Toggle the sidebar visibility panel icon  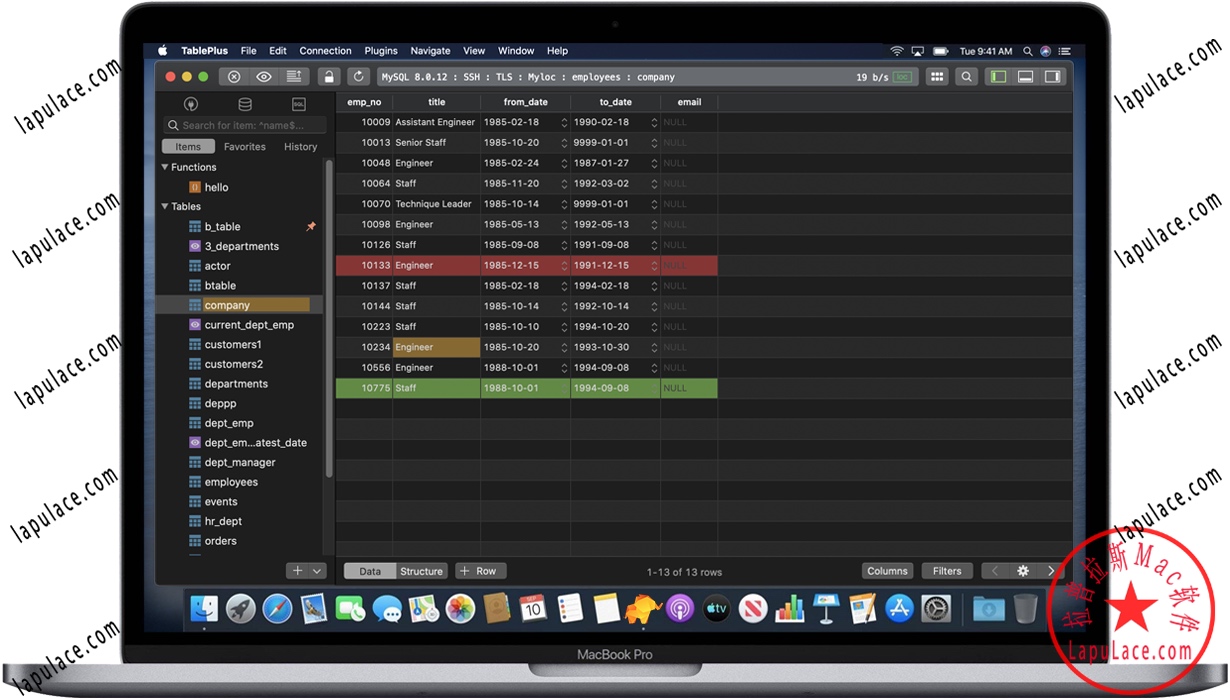tap(998, 76)
